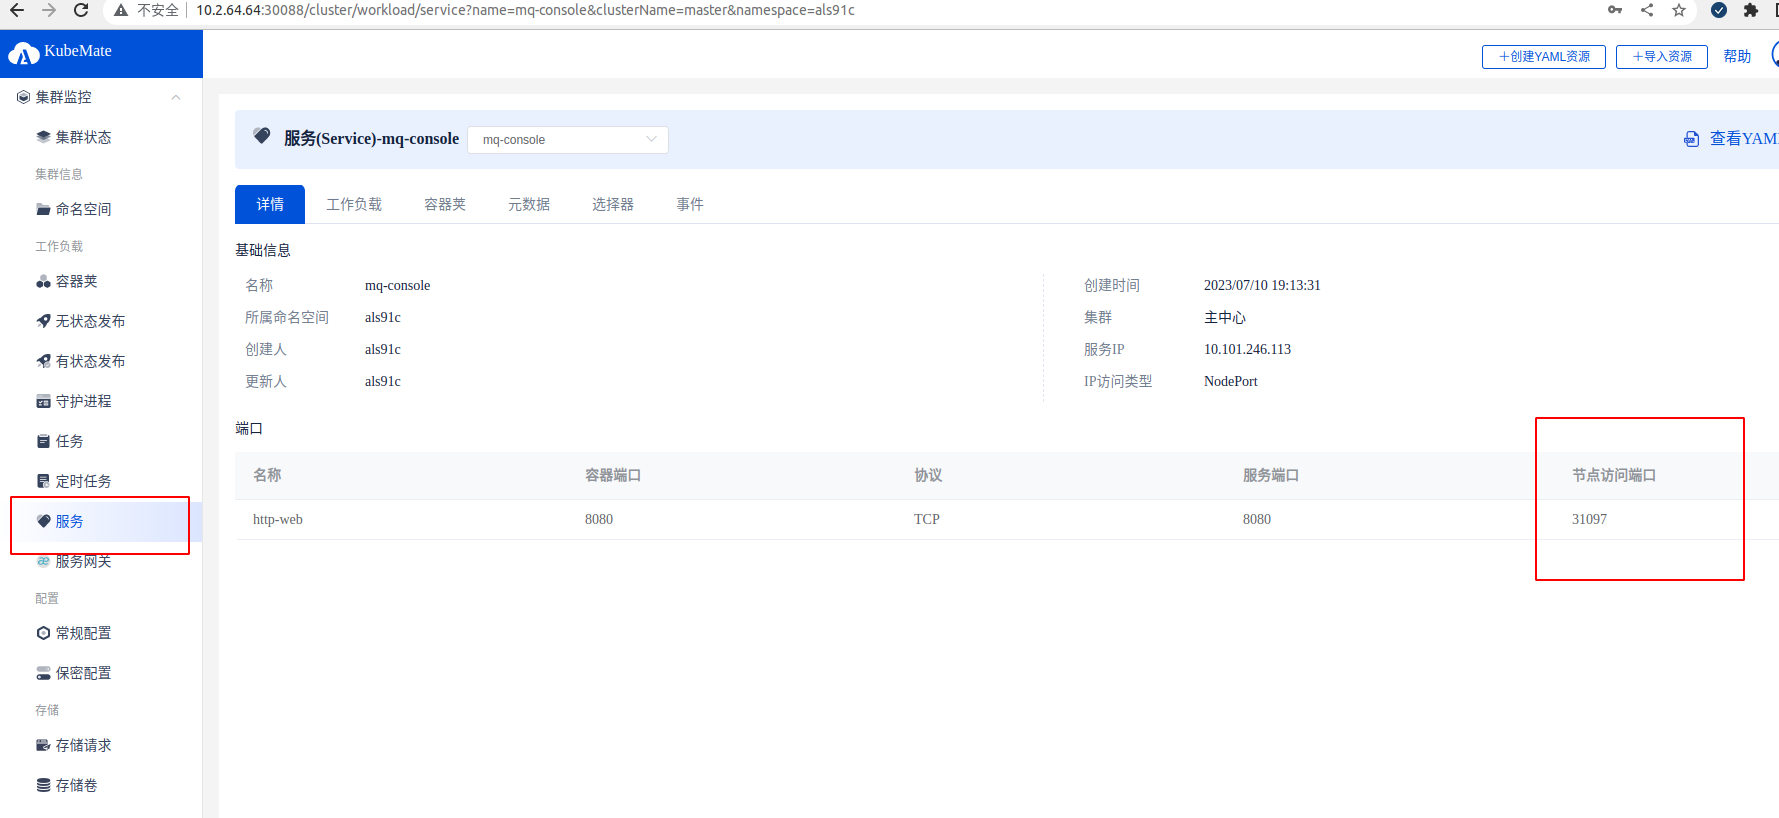Open the storage volumes (存储卷) page

pos(76,785)
